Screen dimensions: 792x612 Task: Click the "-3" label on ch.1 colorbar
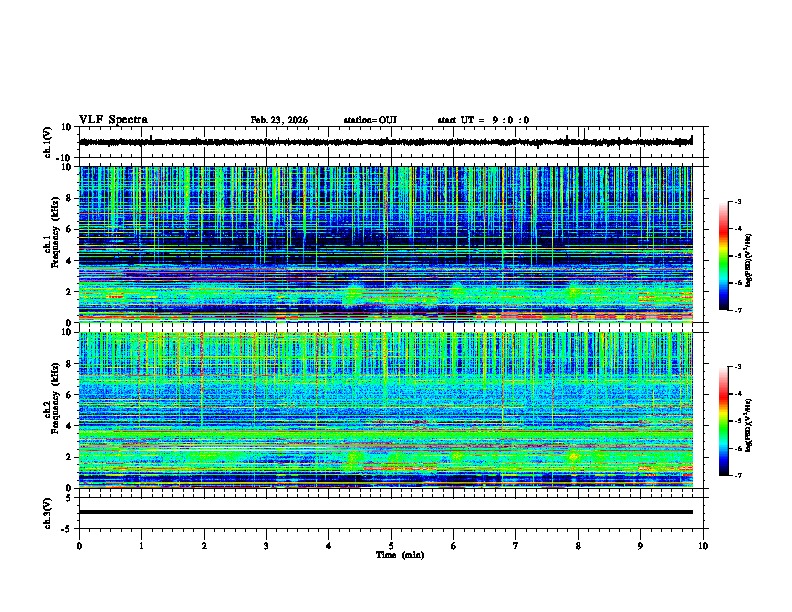pos(738,201)
